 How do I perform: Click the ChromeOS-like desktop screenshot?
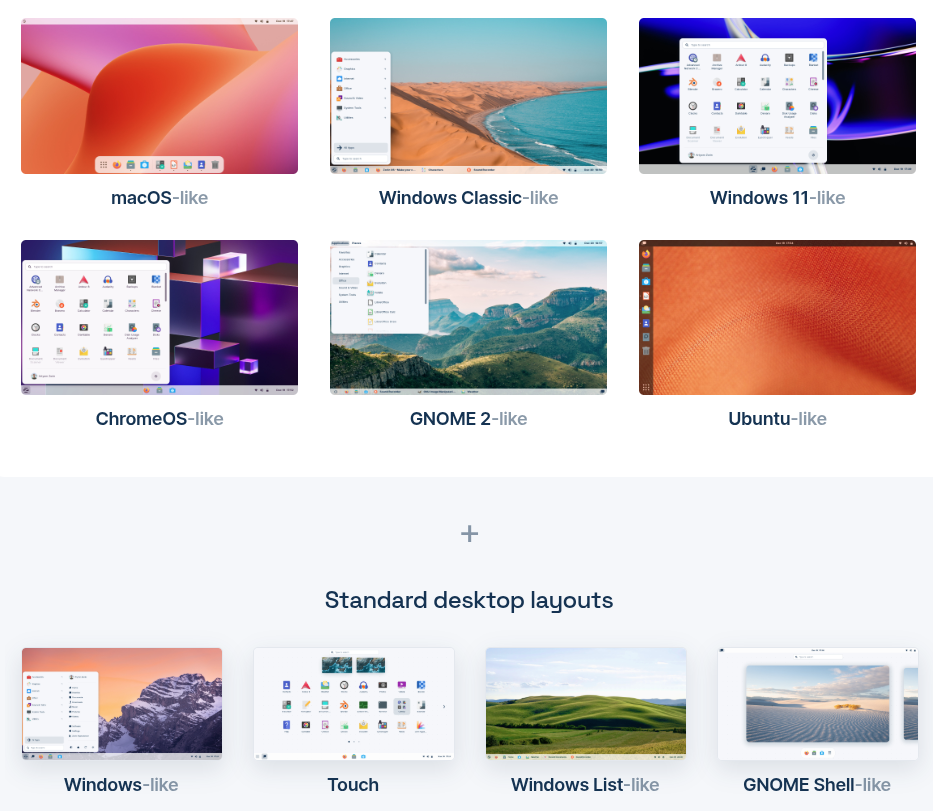159,317
